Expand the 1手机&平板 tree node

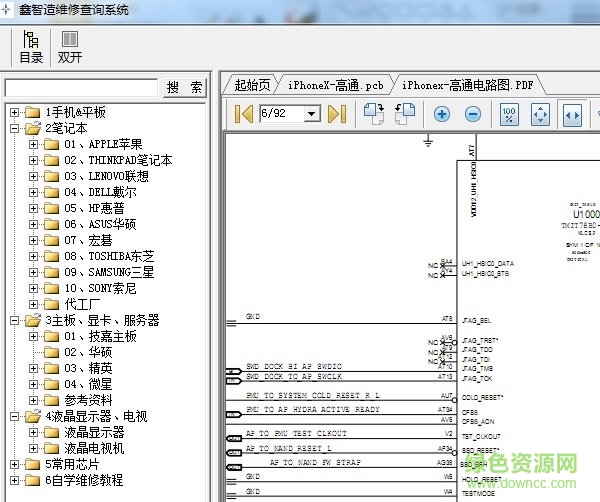coord(14,112)
